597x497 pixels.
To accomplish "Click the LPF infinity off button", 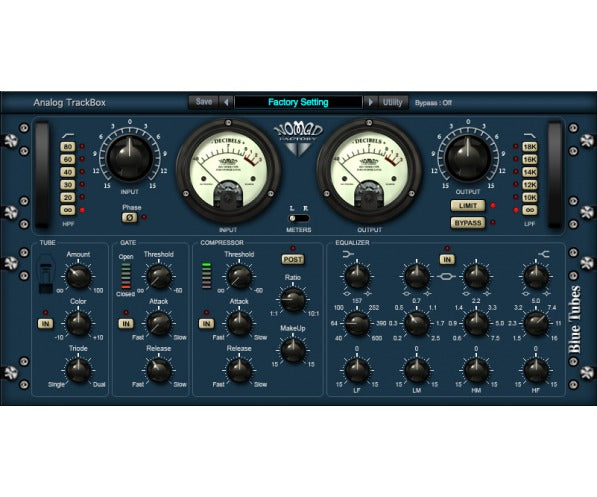I will tap(530, 210).
